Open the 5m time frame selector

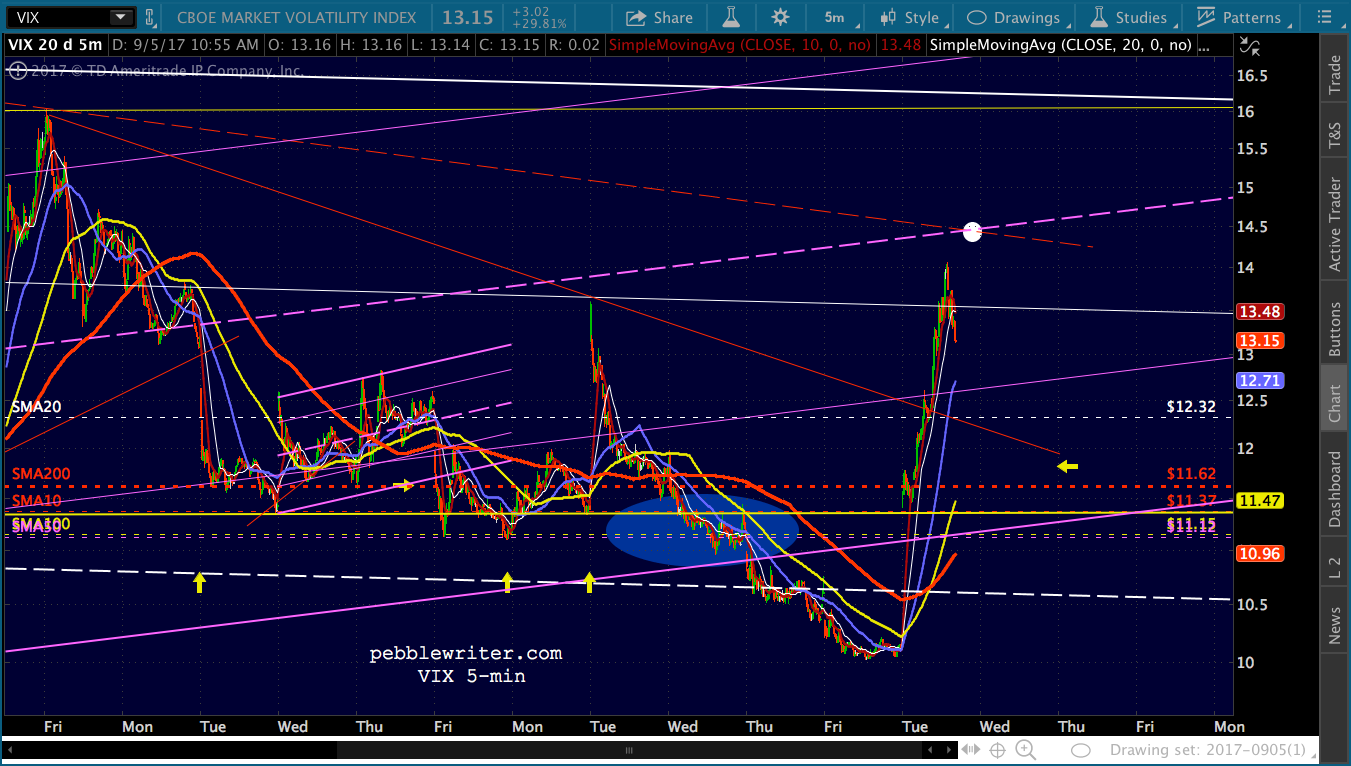point(834,17)
